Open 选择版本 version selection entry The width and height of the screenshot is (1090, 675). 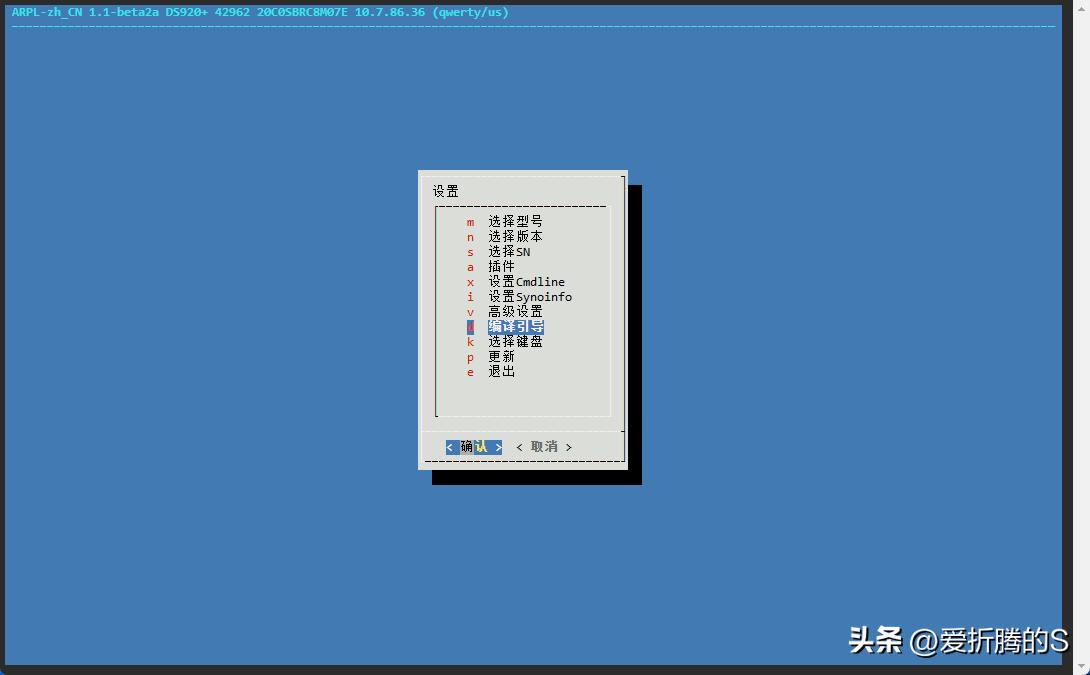[514, 237]
